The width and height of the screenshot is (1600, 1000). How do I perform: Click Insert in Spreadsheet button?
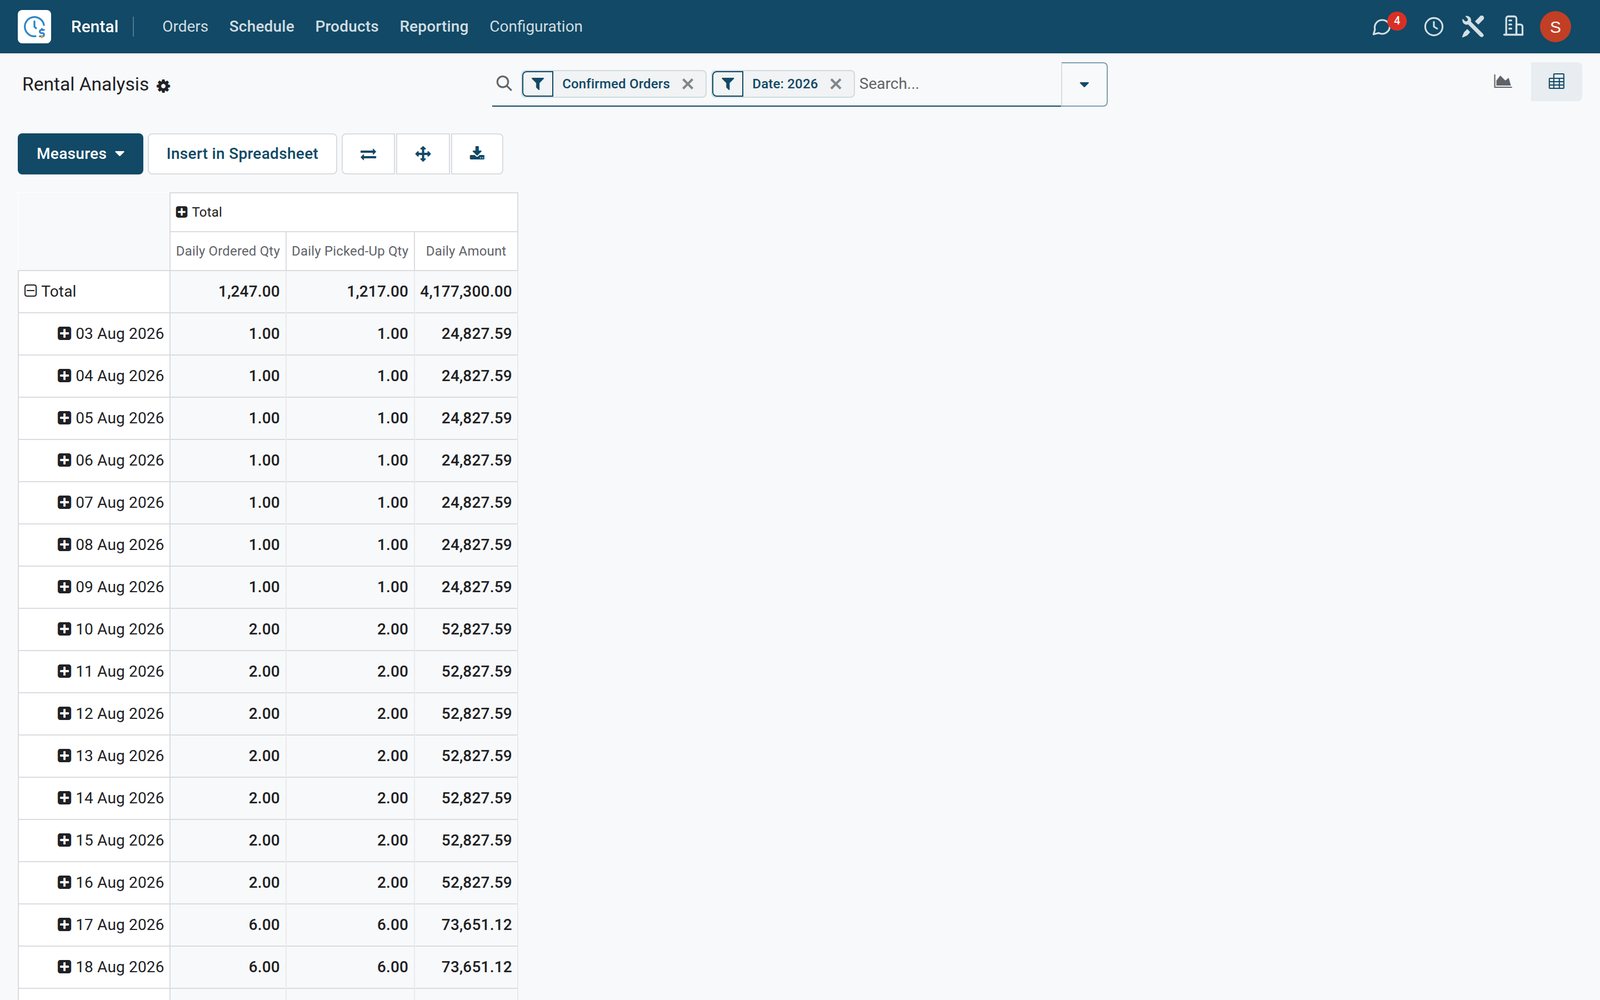(x=242, y=154)
